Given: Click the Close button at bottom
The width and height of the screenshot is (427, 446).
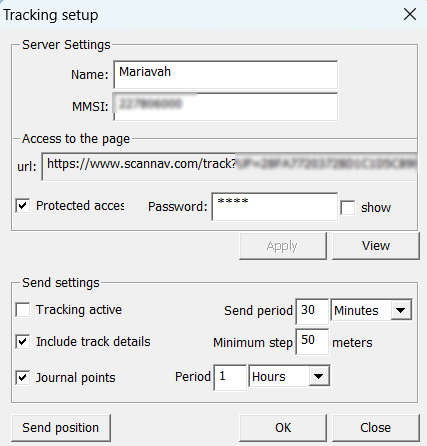Looking at the screenshot, I should (x=376, y=428).
